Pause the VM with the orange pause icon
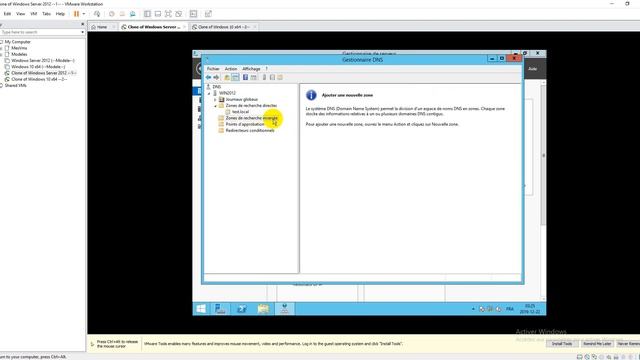The image size is (640, 360). click(76, 14)
